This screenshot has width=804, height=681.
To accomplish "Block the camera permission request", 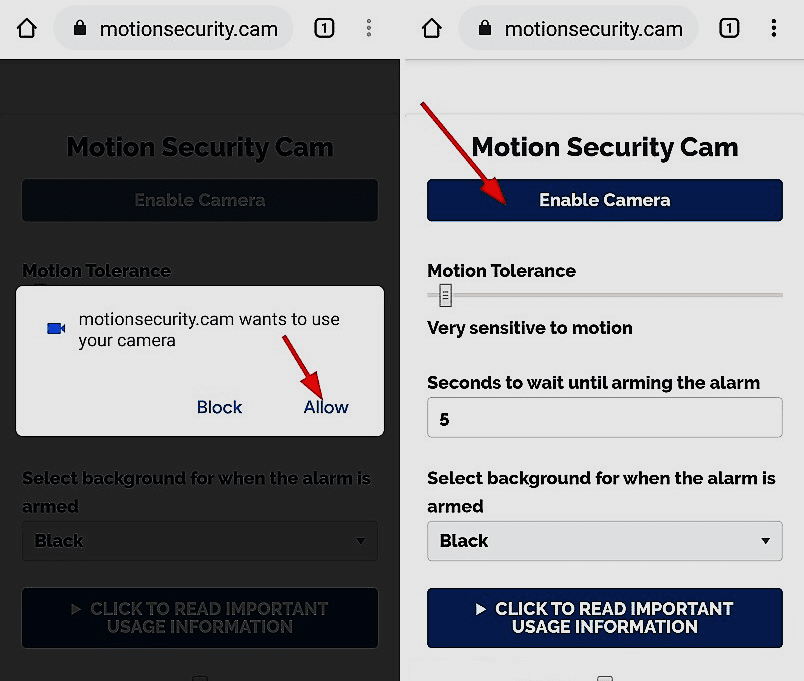I will click(219, 407).
